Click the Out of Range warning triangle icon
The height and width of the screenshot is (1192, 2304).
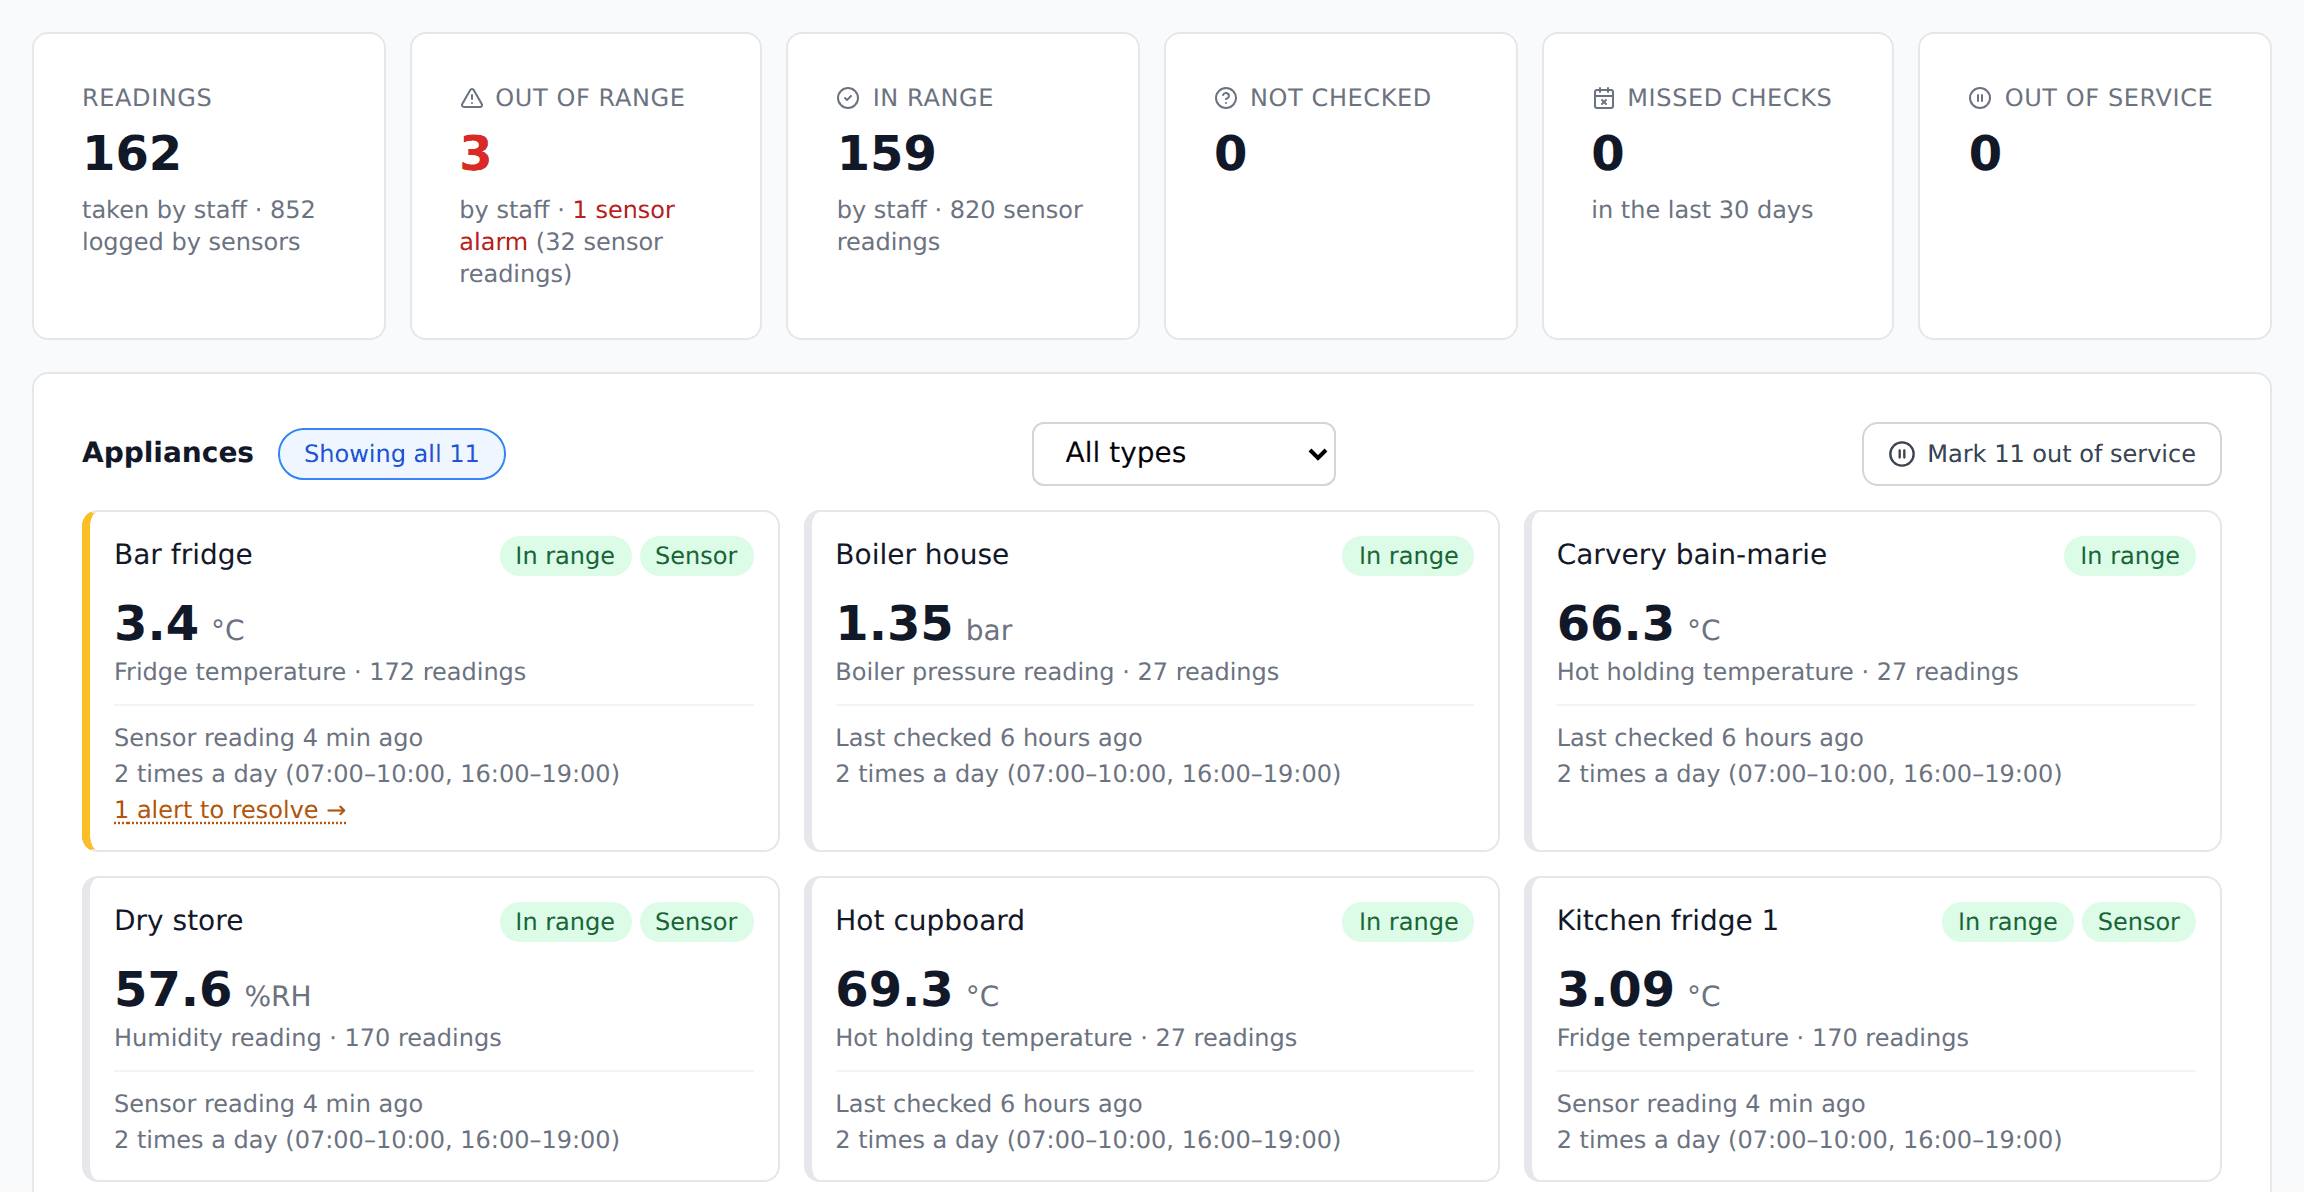[471, 98]
